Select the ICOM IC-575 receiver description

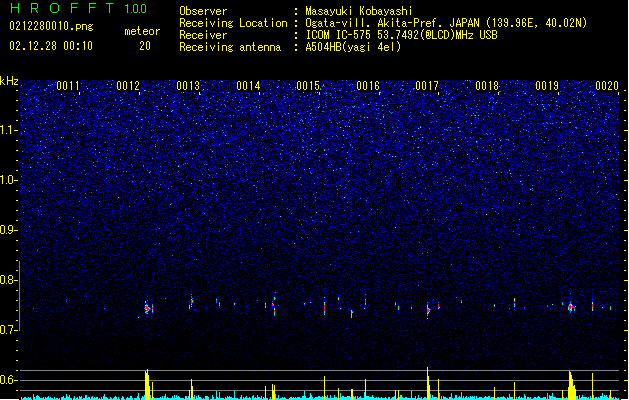[401, 35]
